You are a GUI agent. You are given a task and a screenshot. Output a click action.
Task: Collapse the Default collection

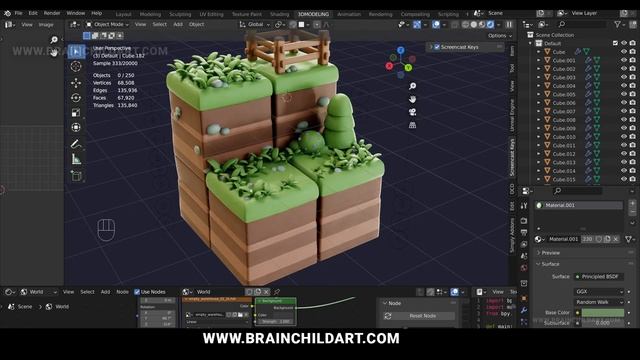click(x=531, y=43)
